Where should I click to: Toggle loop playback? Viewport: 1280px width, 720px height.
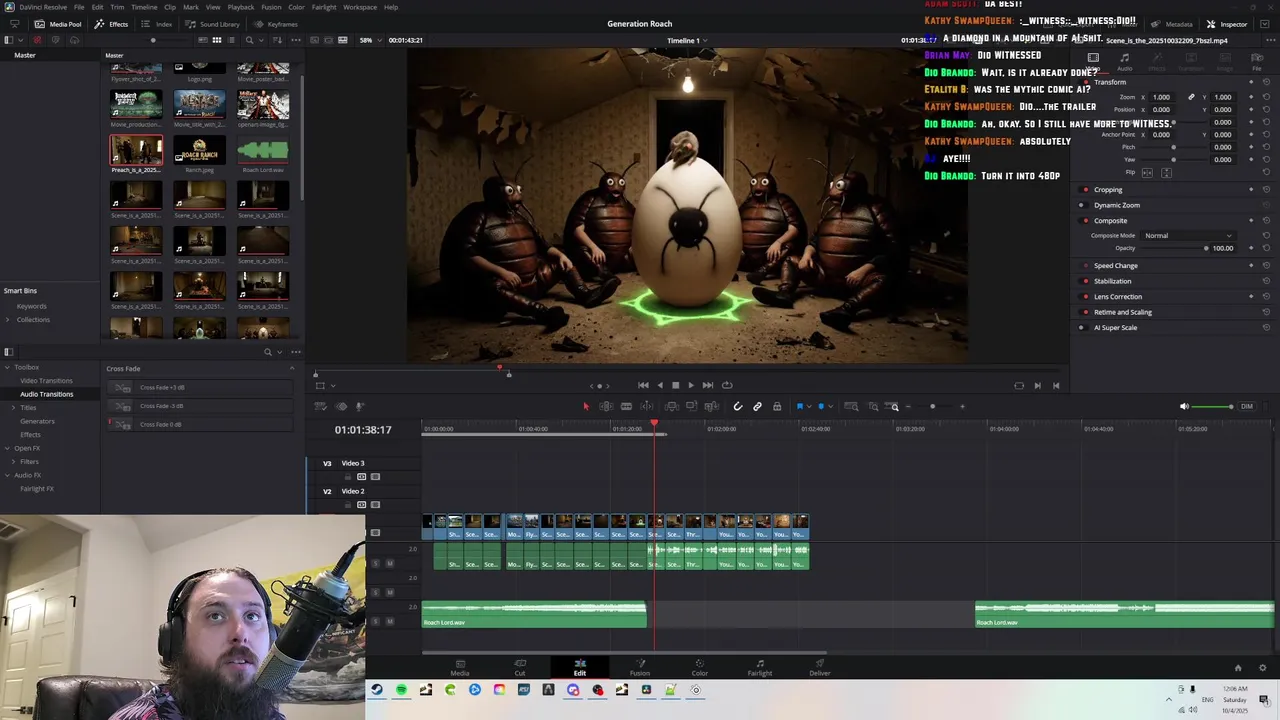tap(727, 385)
